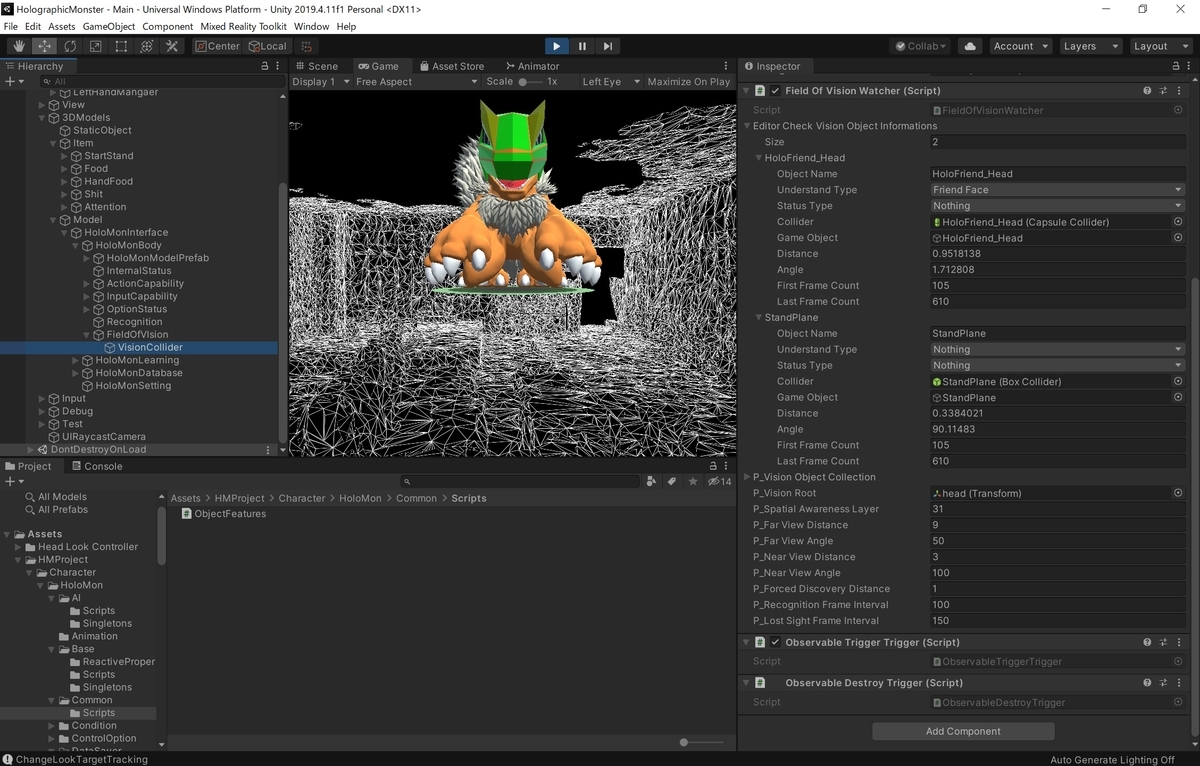Screen dimensions: 1200x766
Task: Toggle Local handle rotation
Action: (267, 46)
